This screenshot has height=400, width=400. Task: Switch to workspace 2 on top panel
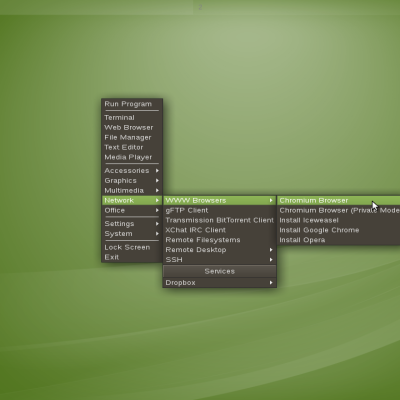[200, 7]
